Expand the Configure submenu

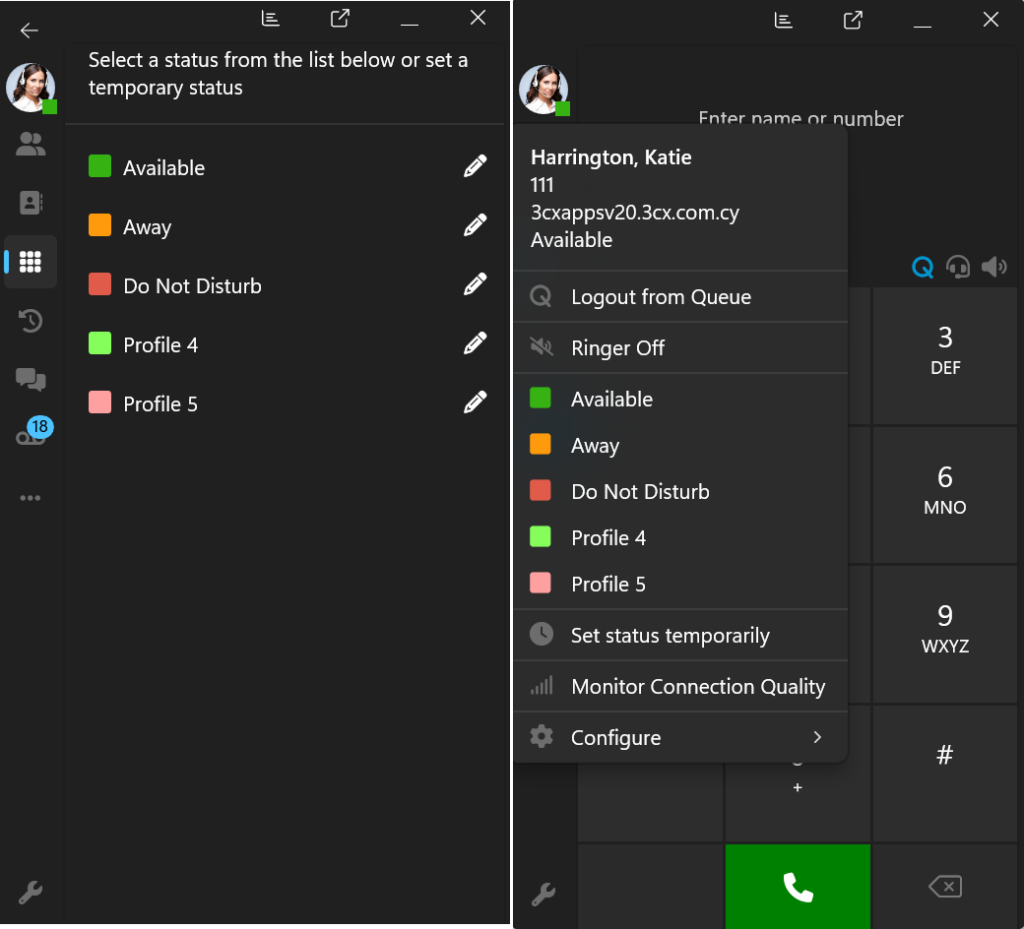pyautogui.click(x=680, y=737)
